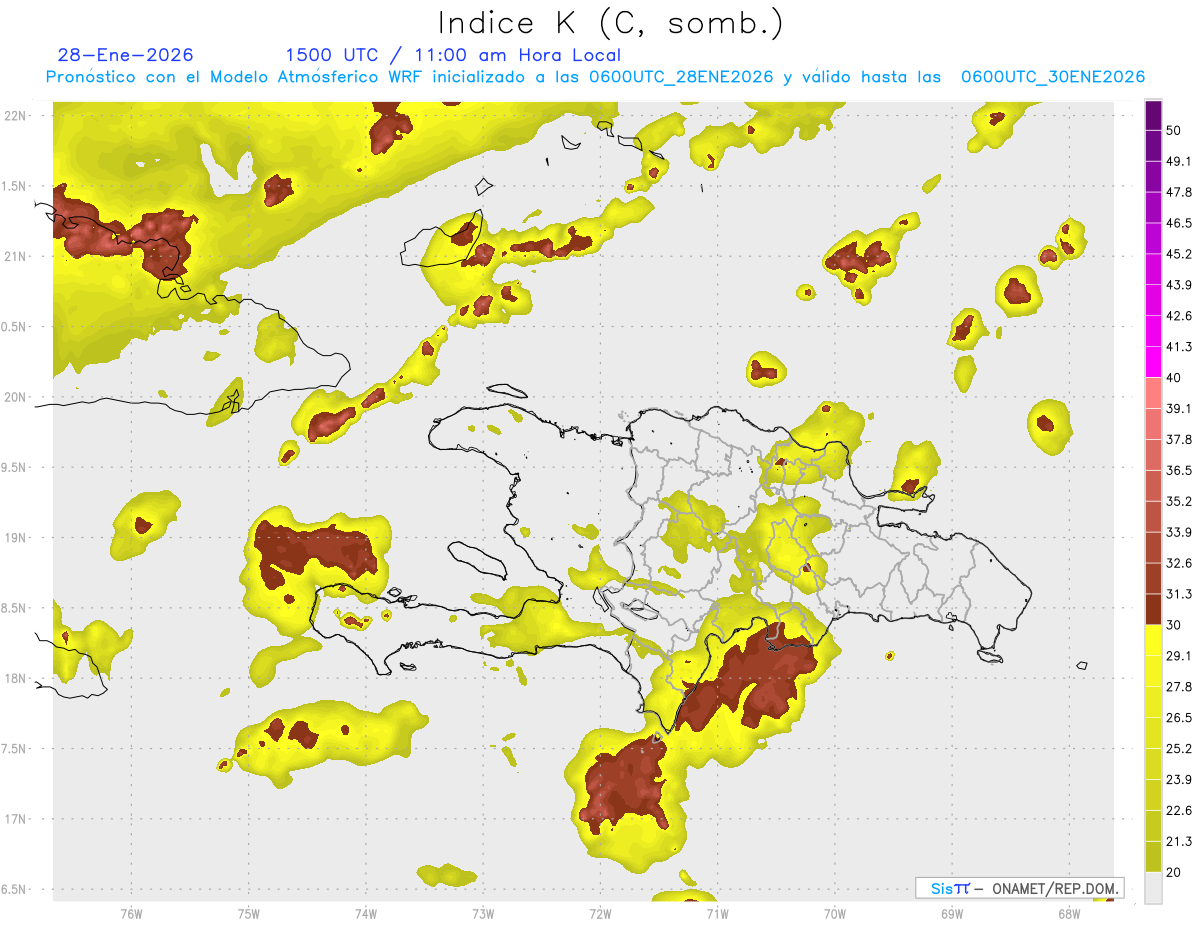Pick the yellow swatch between 29.1 and 30

tap(1153, 640)
